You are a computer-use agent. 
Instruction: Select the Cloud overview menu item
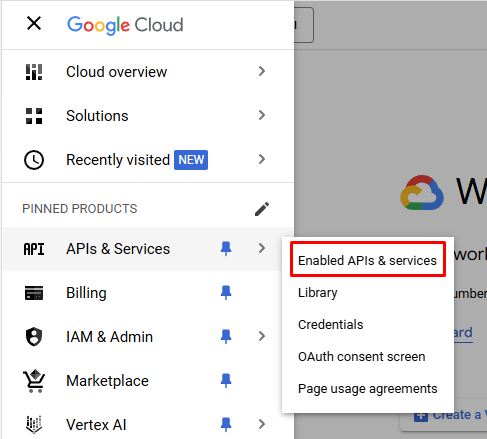point(148,72)
